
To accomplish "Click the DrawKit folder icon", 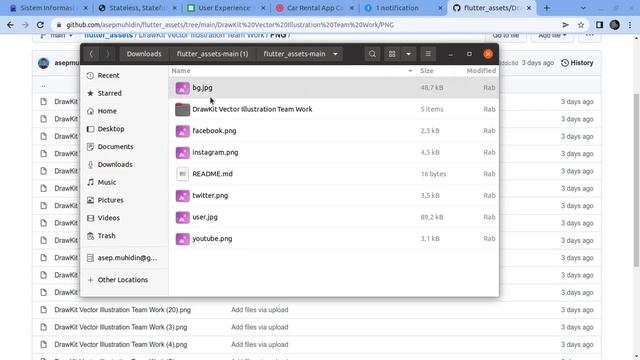I will pos(182,109).
